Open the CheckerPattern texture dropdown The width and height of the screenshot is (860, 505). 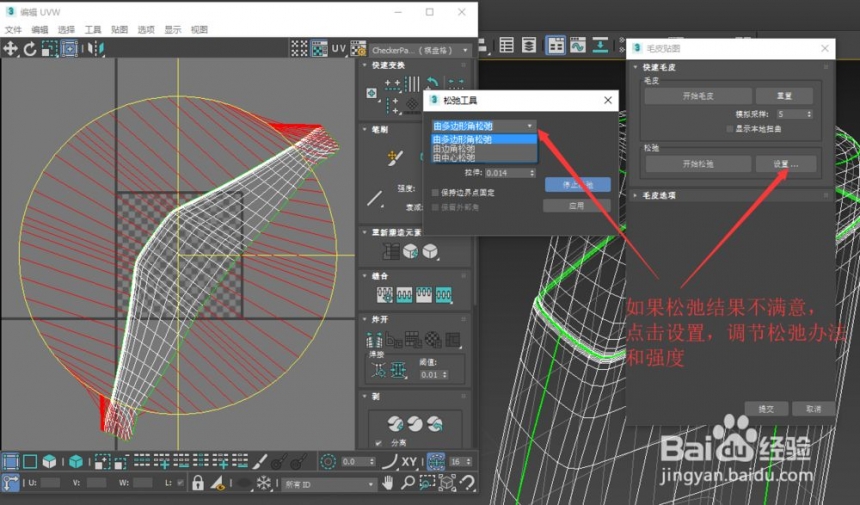[x=421, y=50]
